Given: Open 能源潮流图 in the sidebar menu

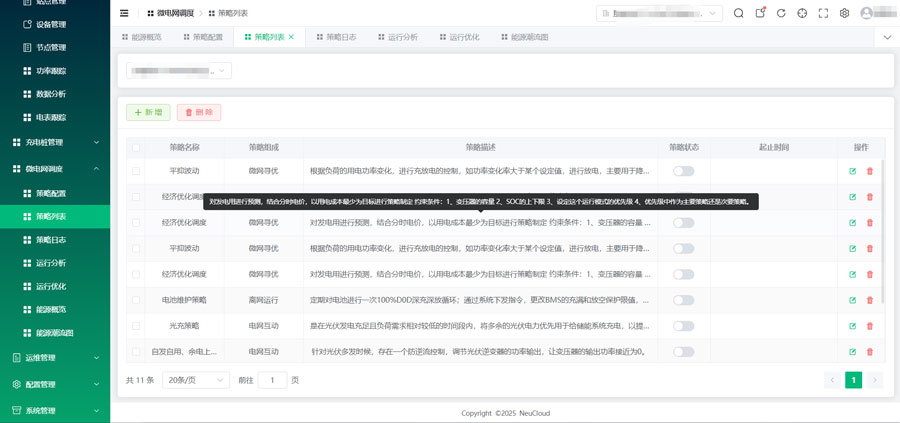Looking at the screenshot, I should pos(55,333).
